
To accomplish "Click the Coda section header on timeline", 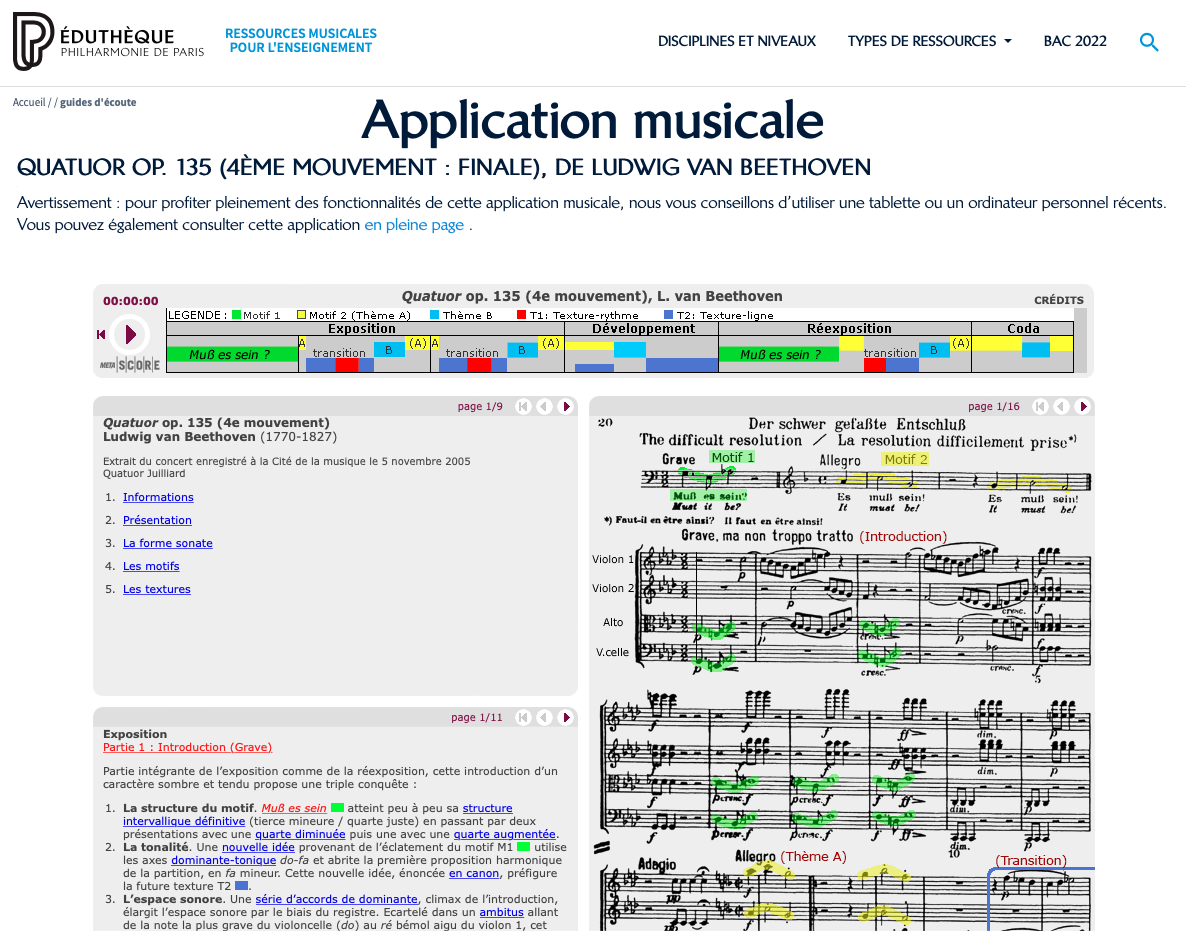I will (x=1022, y=328).
